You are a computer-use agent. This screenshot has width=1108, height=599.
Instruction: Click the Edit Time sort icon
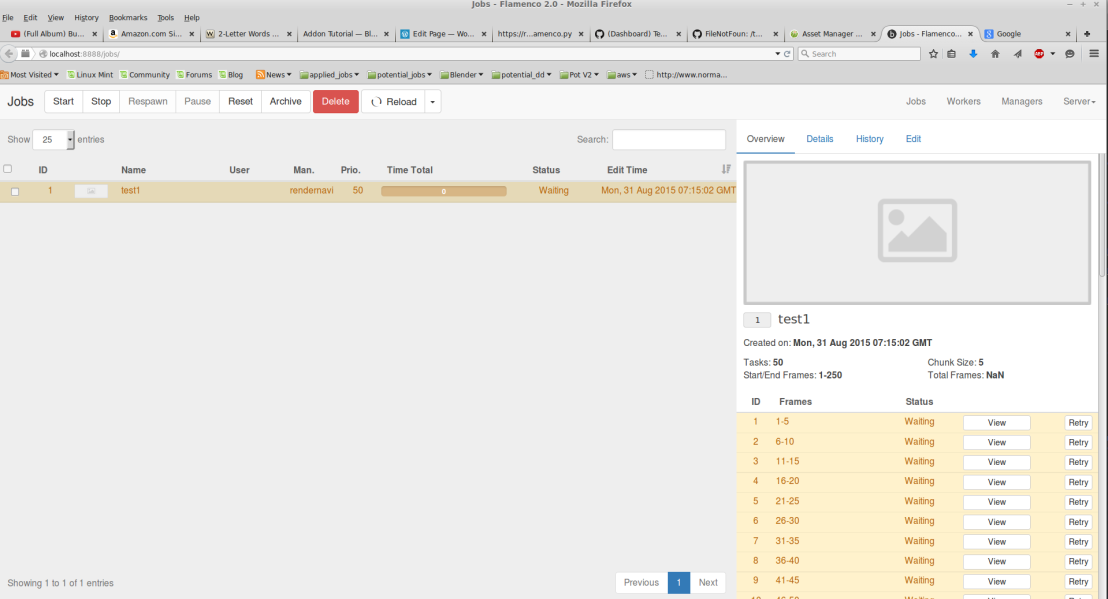[x=726, y=170]
